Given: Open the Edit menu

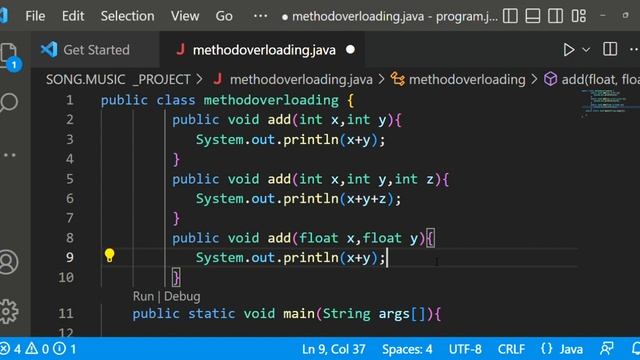Looking at the screenshot, I should click(73, 16).
